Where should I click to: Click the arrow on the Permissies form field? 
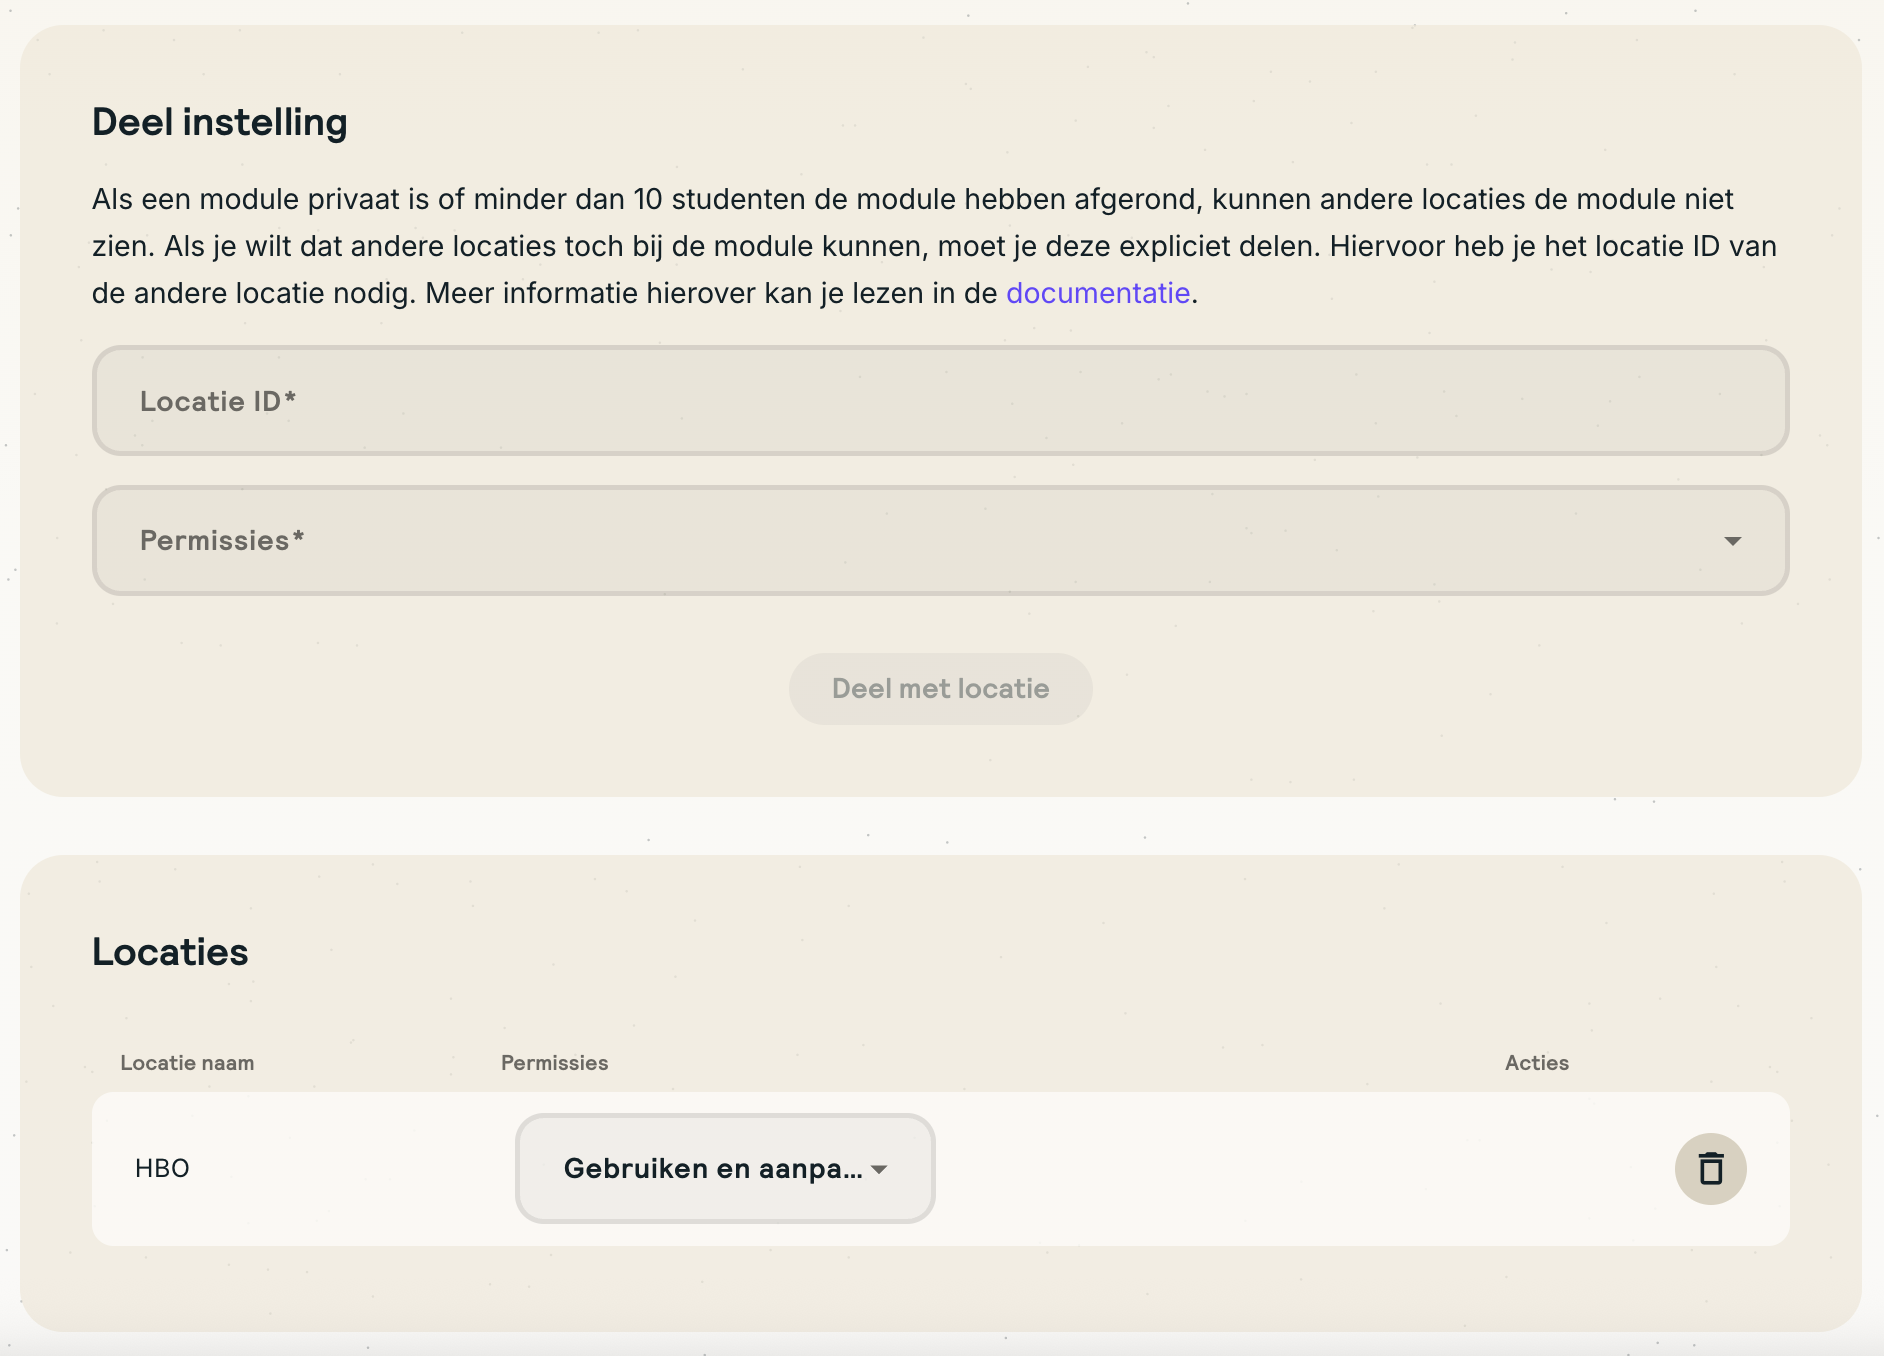(x=1732, y=541)
